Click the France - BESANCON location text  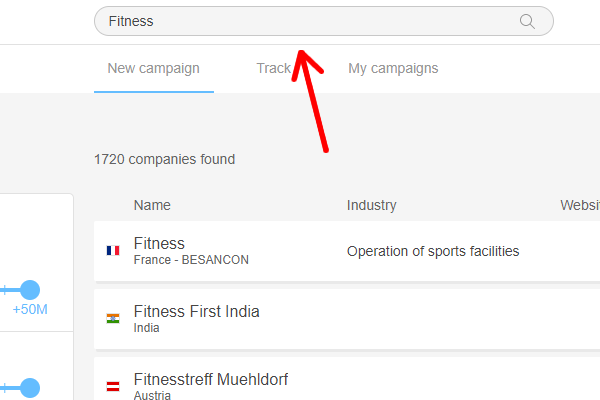(191, 260)
